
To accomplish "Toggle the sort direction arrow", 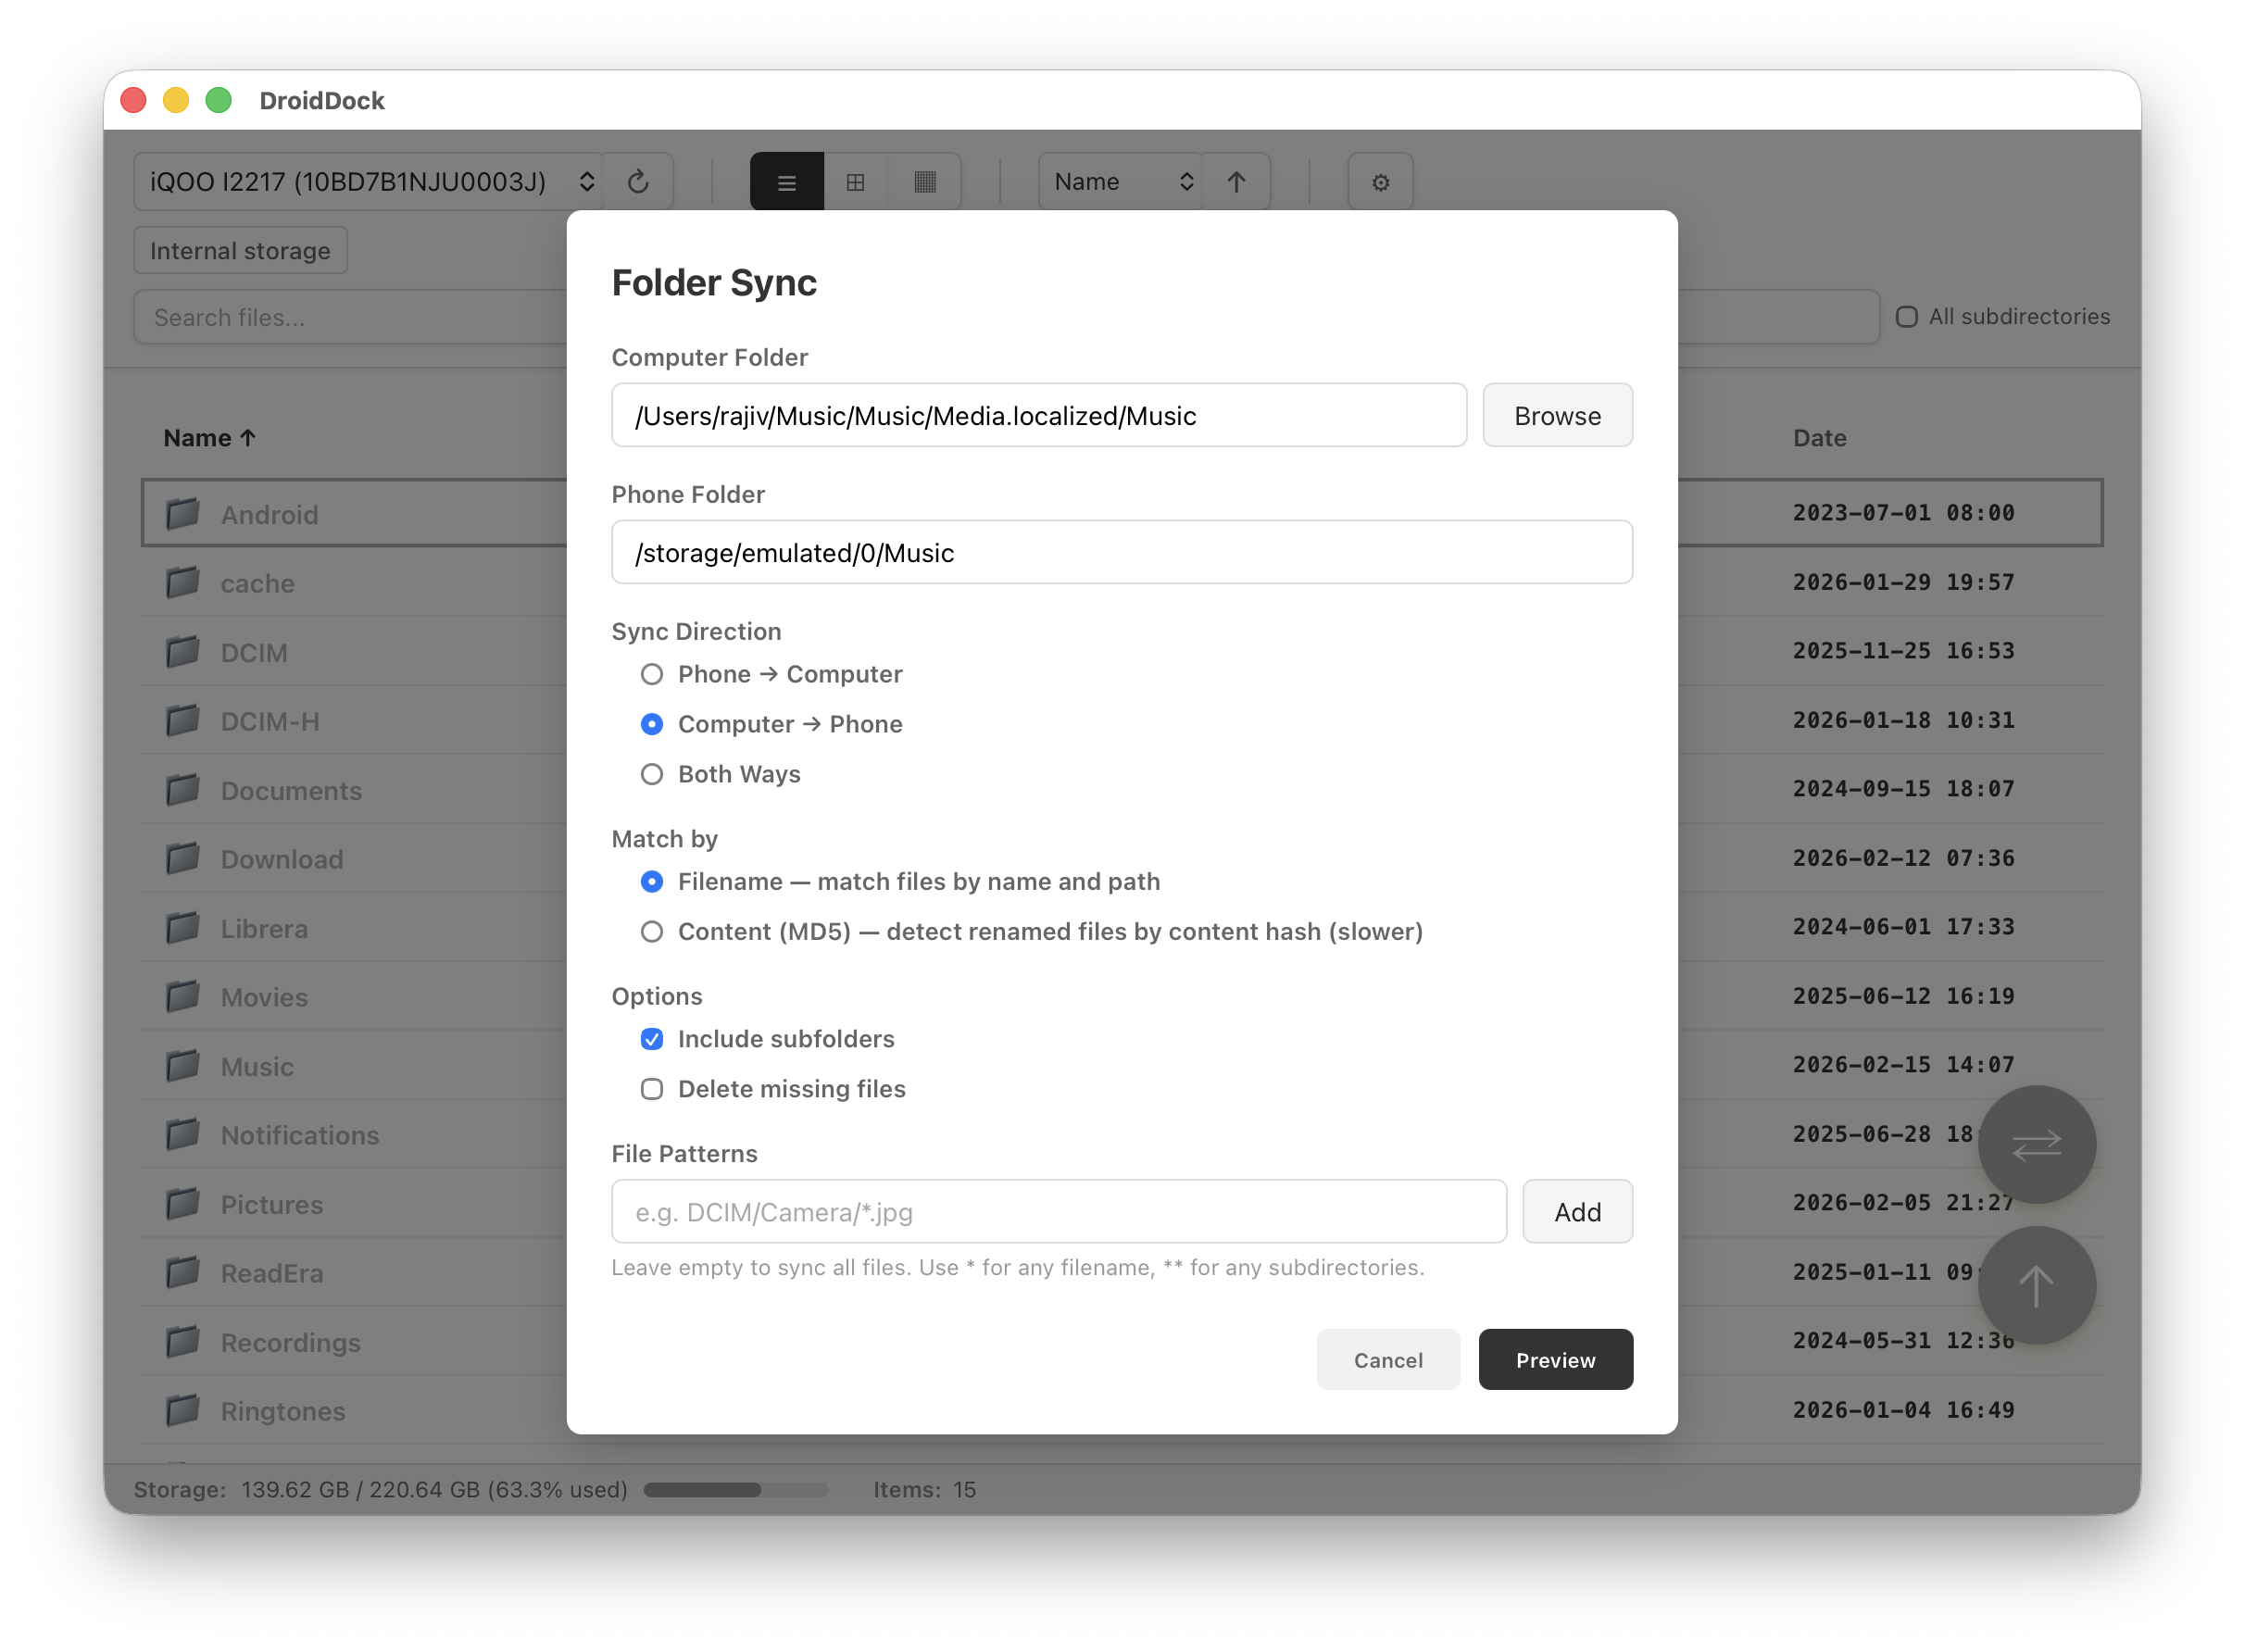I will tap(1236, 181).
